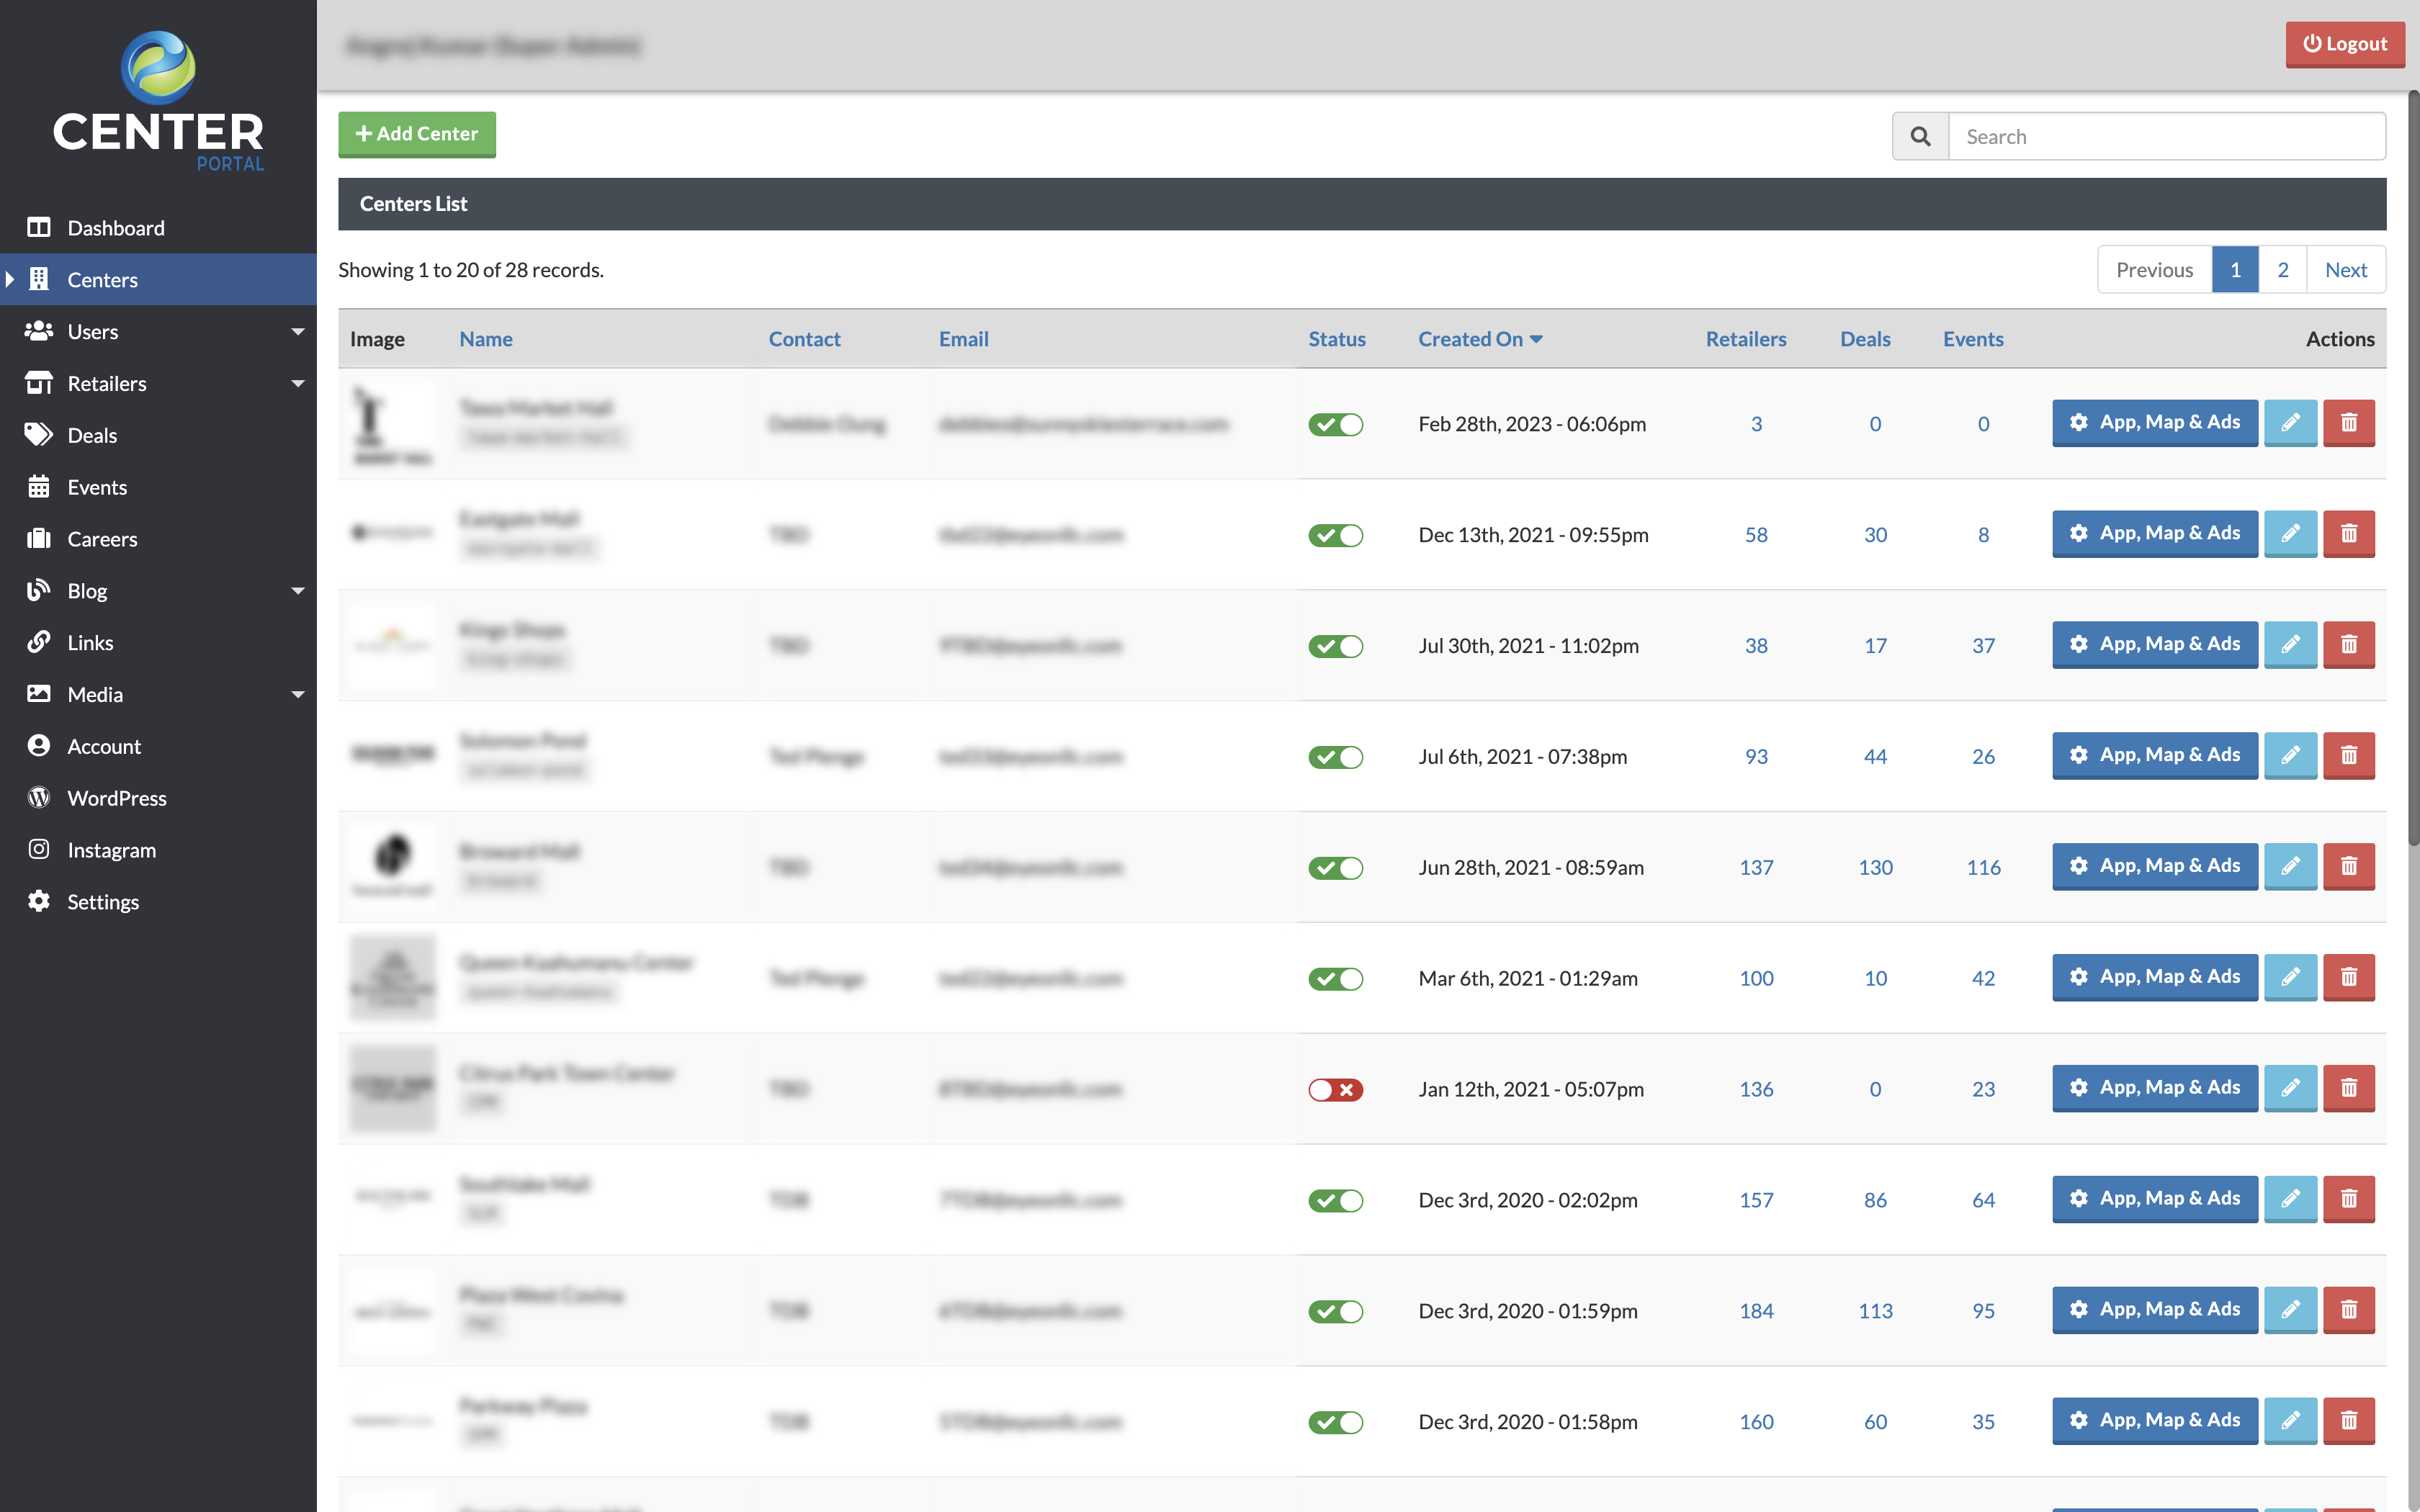This screenshot has width=2420, height=1512.
Task: Expand the Blog section
Action: tap(297, 590)
